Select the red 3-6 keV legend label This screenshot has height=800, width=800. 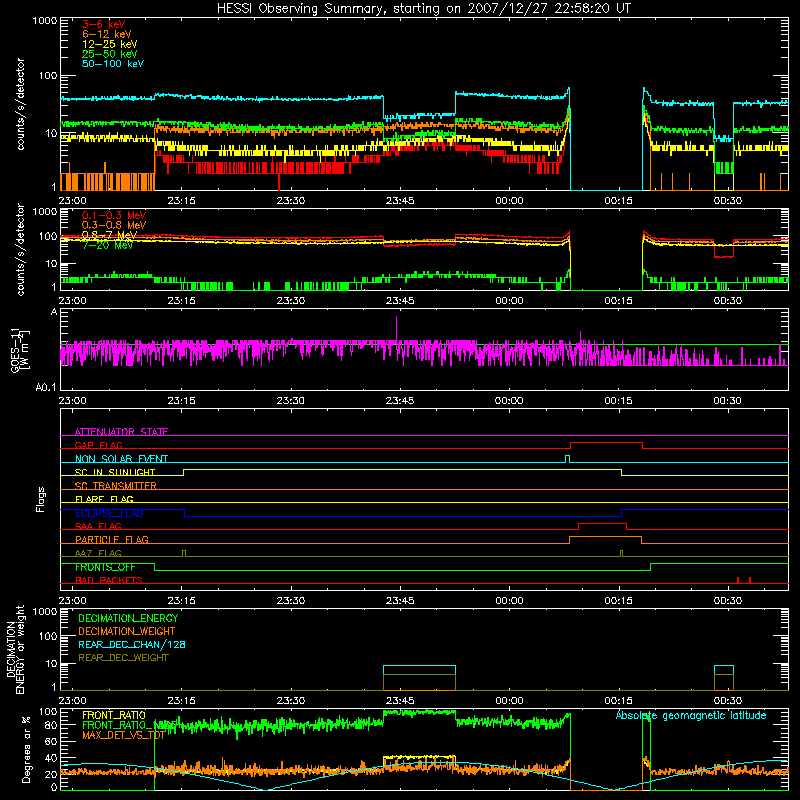(x=104, y=24)
